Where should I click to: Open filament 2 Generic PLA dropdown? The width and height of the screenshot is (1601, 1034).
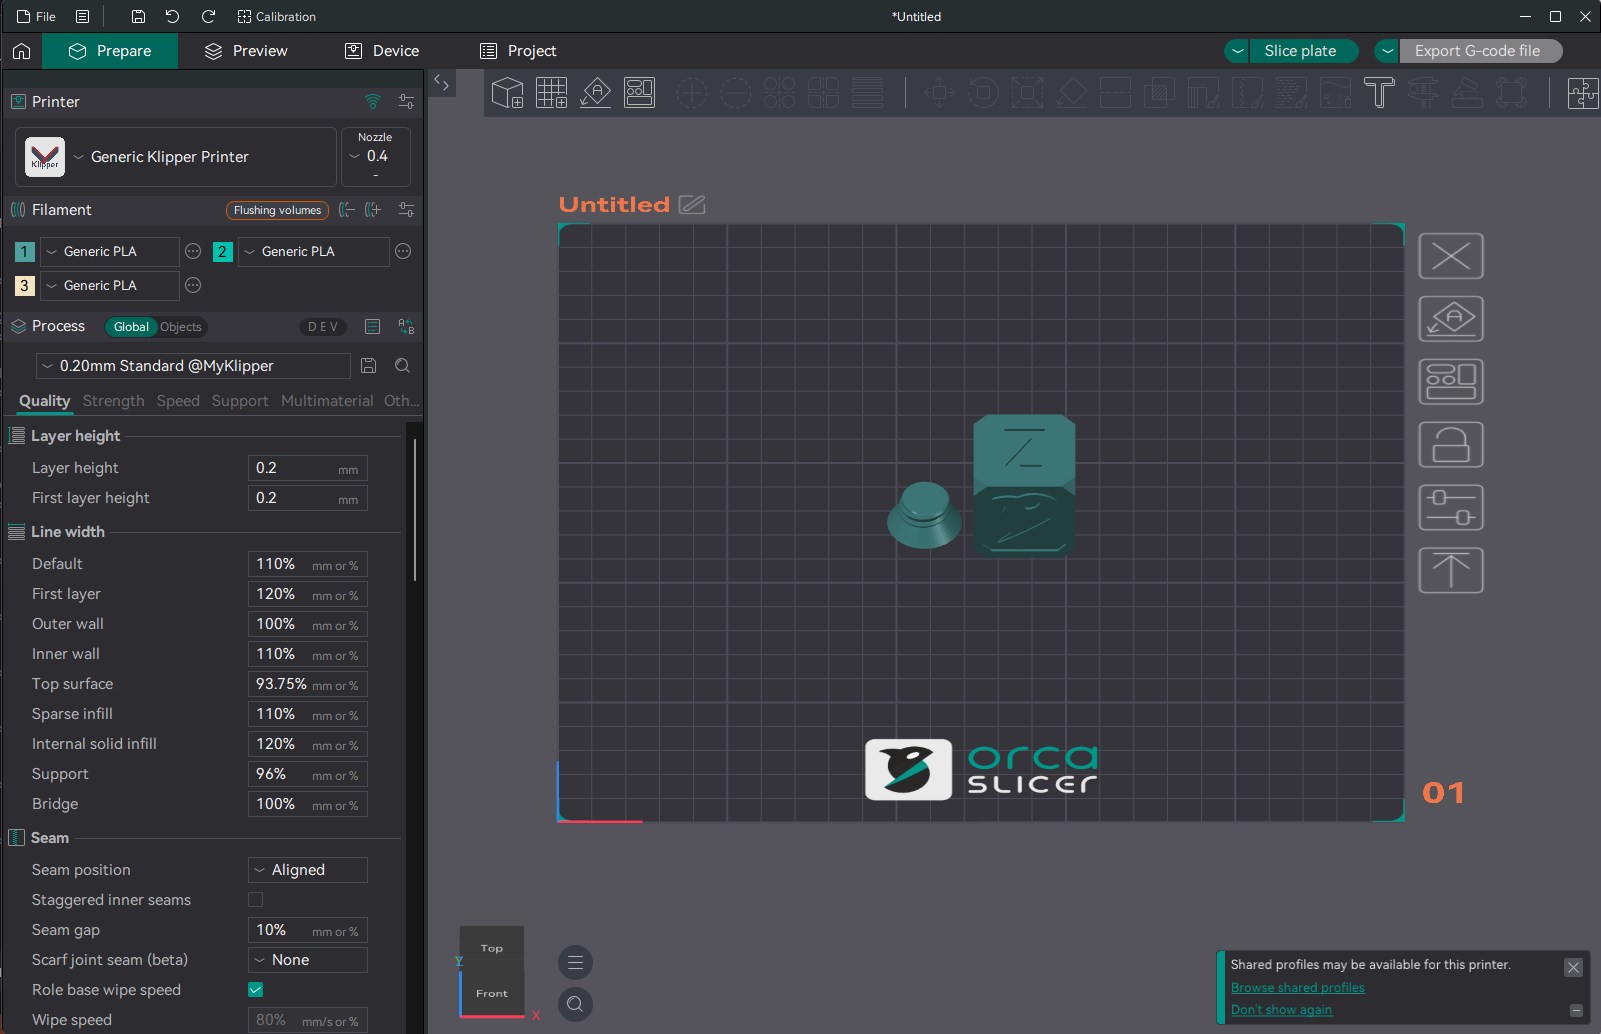coord(313,252)
